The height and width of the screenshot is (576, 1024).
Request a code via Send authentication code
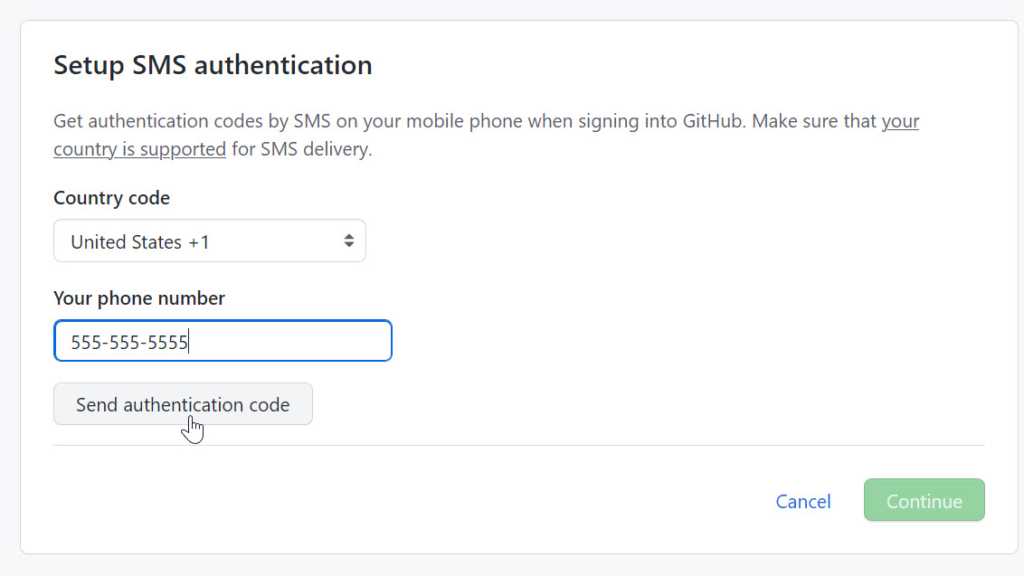[x=183, y=404]
